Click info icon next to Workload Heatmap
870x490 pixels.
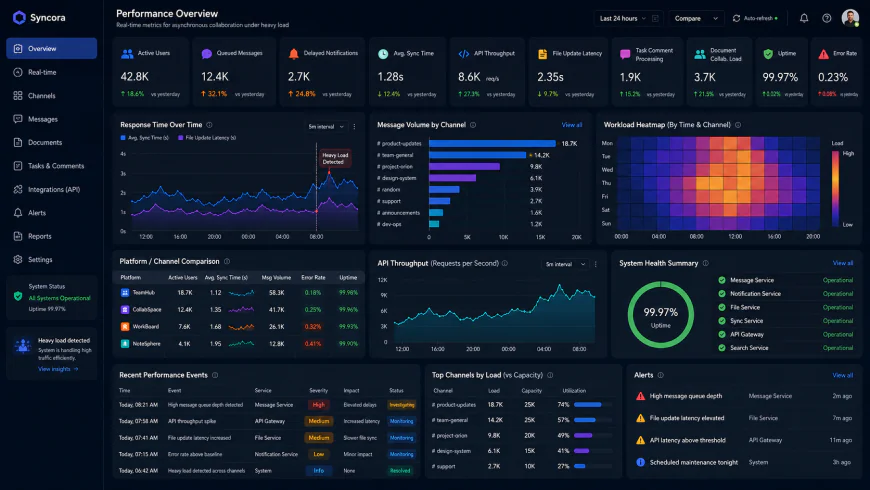[x=738, y=125]
